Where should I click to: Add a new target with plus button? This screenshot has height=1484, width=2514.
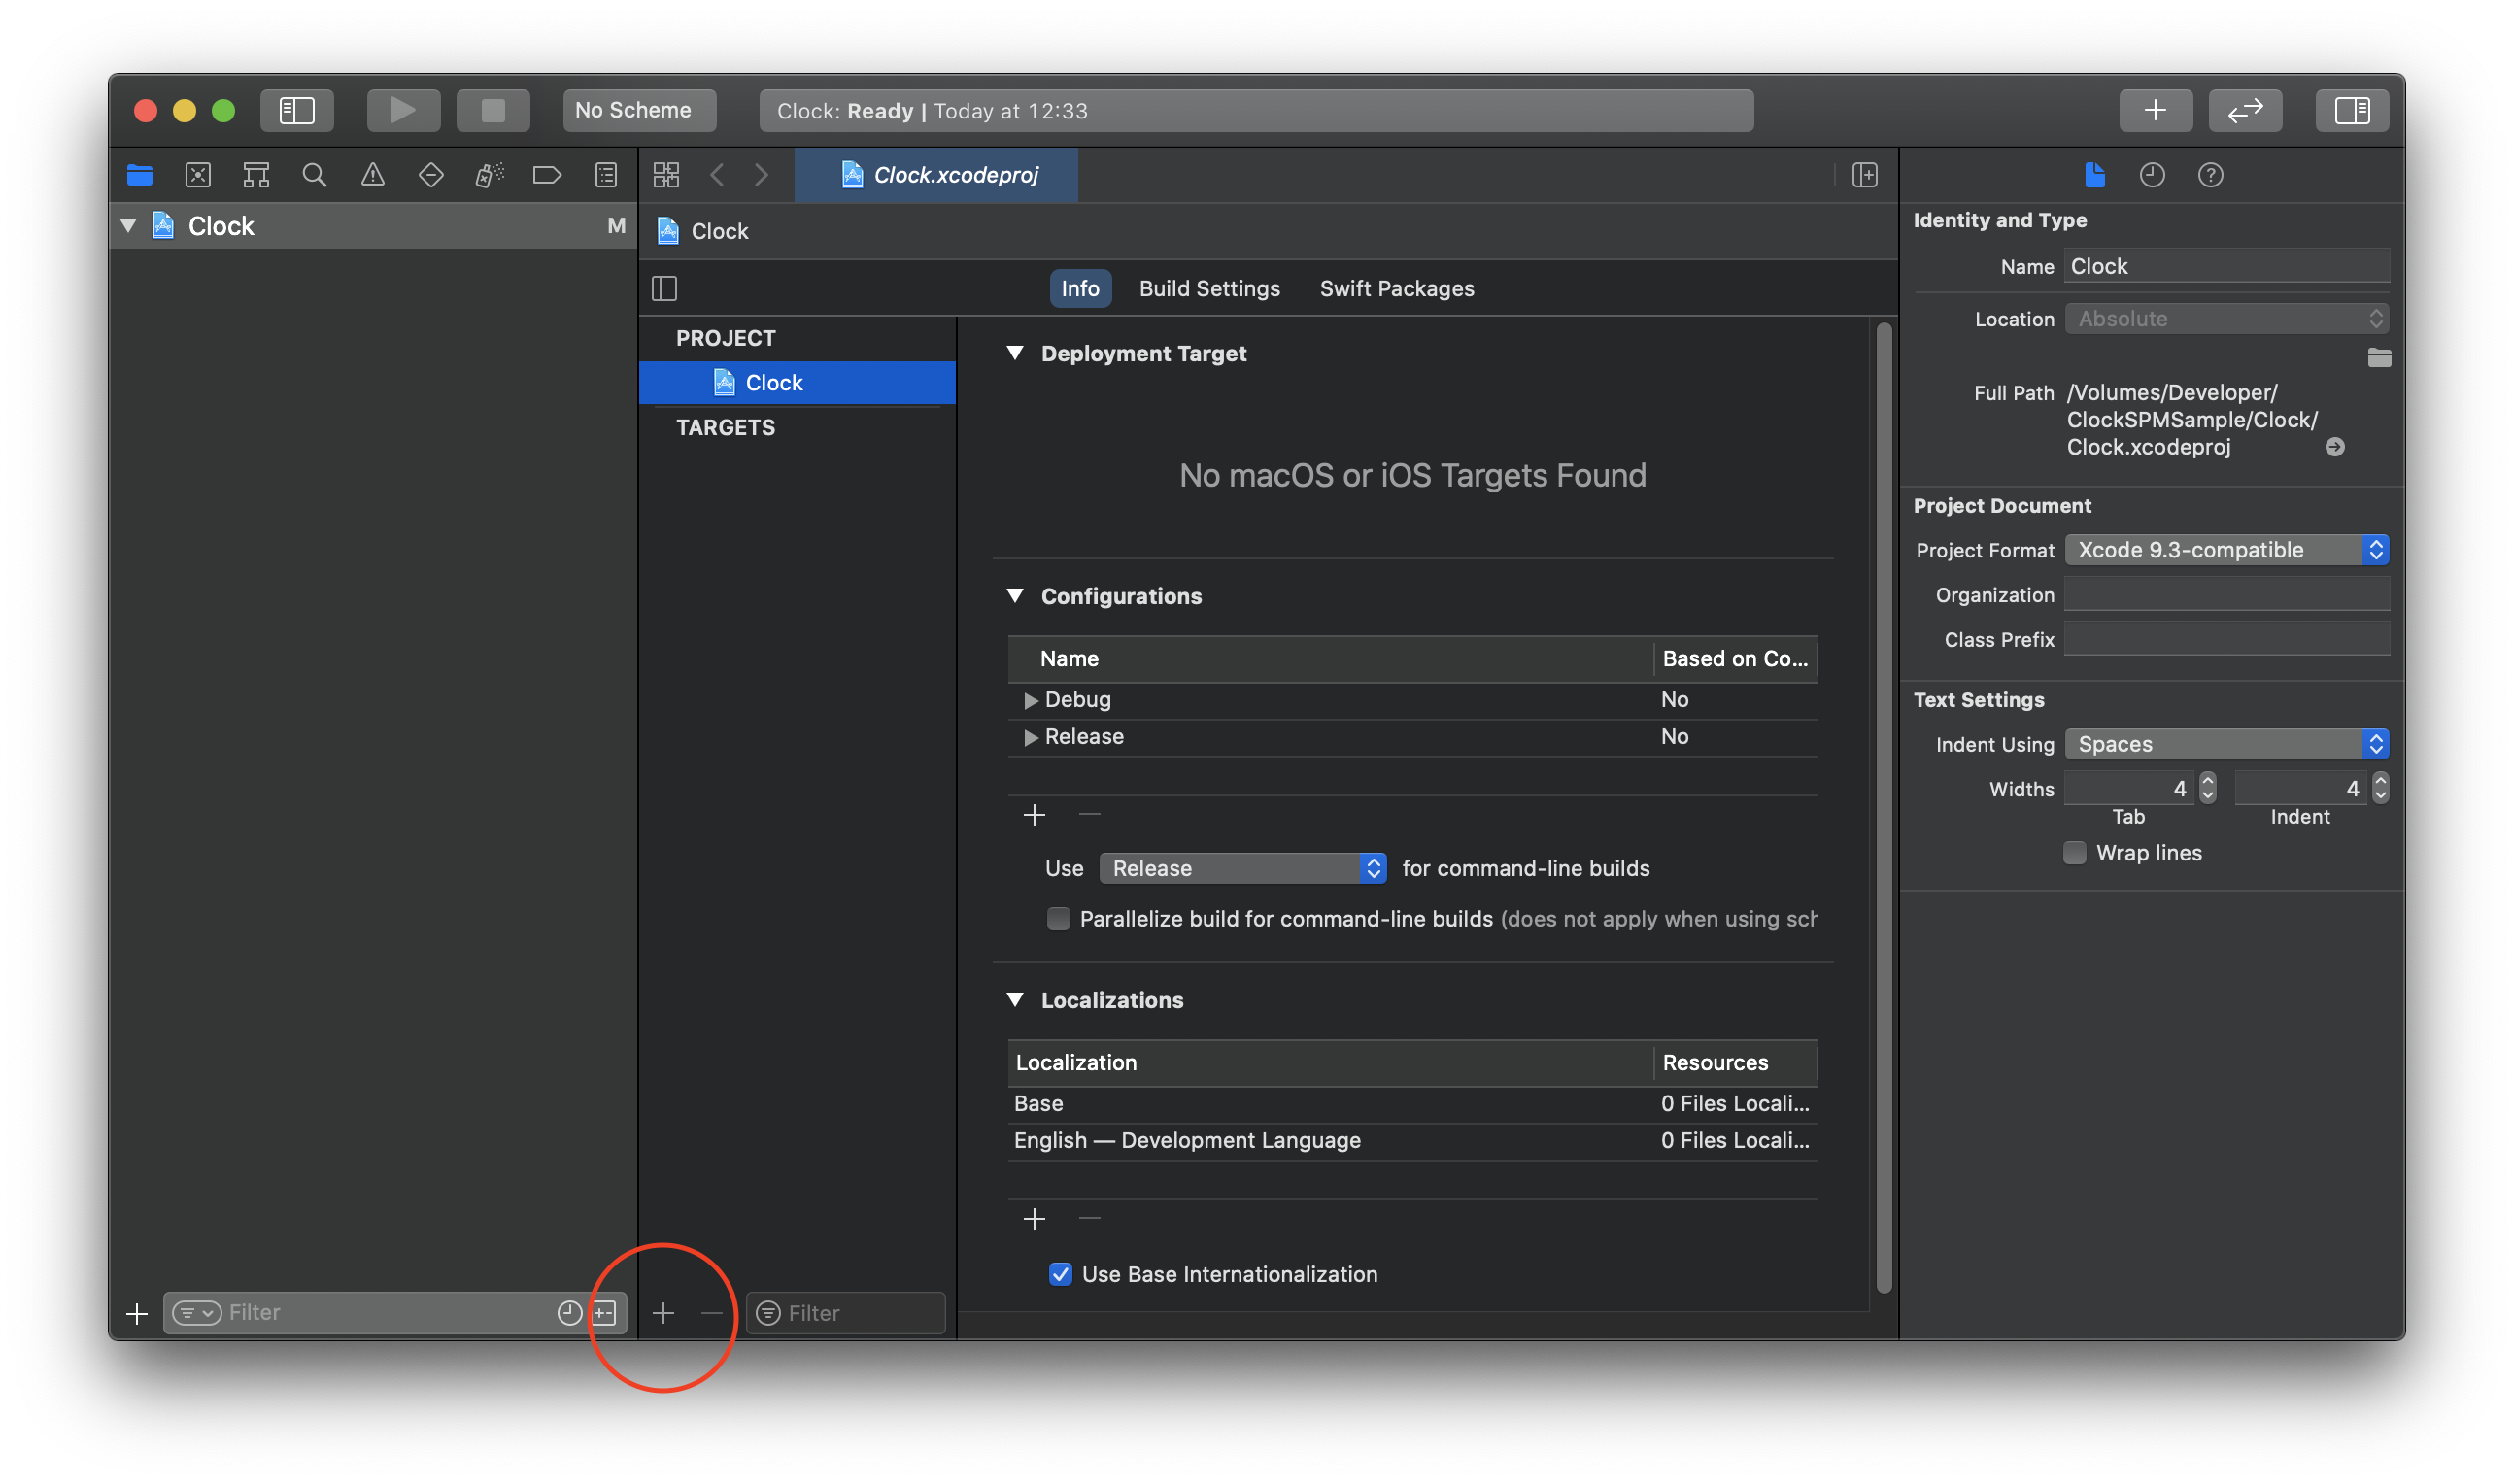tap(663, 1313)
